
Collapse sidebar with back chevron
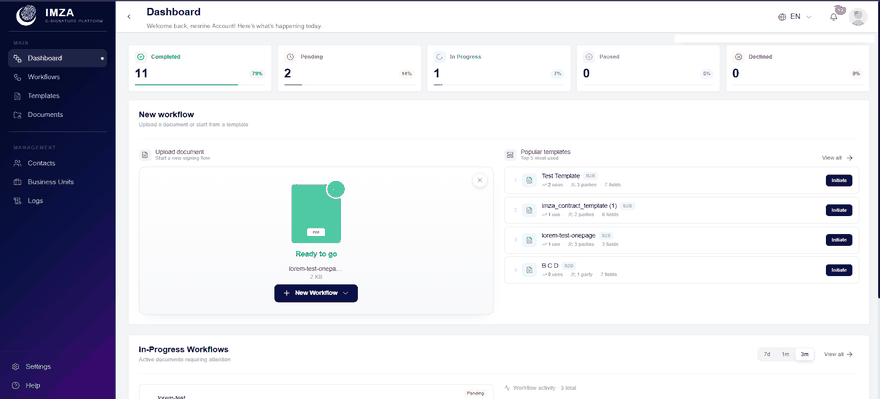click(x=129, y=17)
